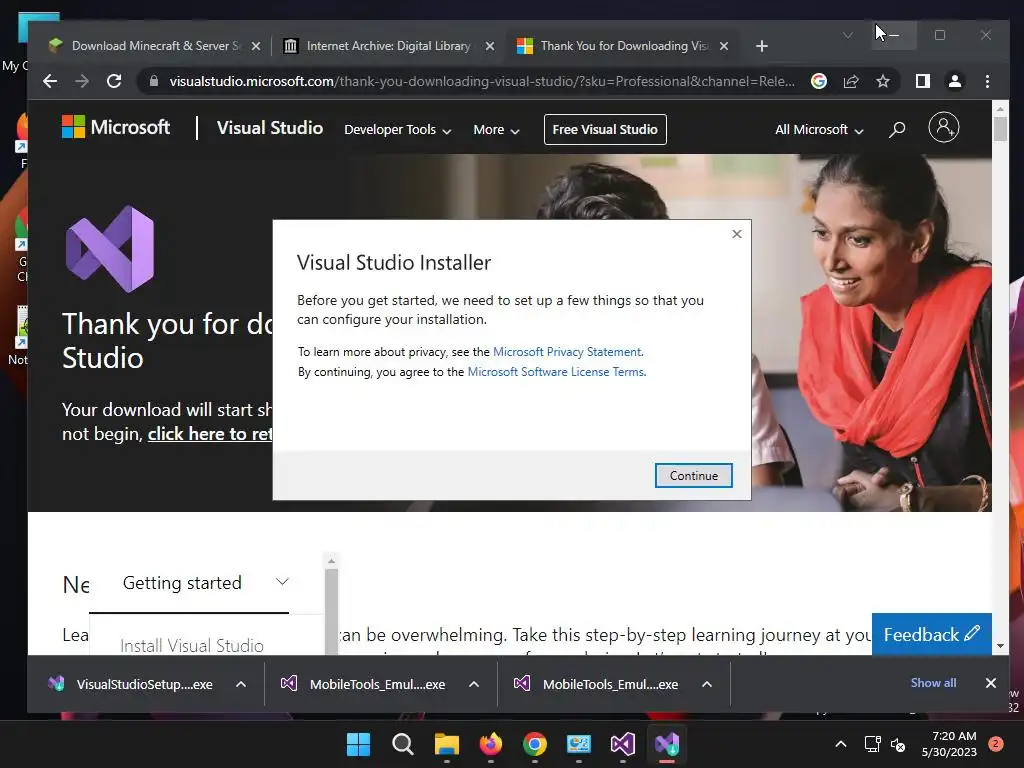Expand the Developer Tools menu
1024x768 pixels.
point(398,129)
